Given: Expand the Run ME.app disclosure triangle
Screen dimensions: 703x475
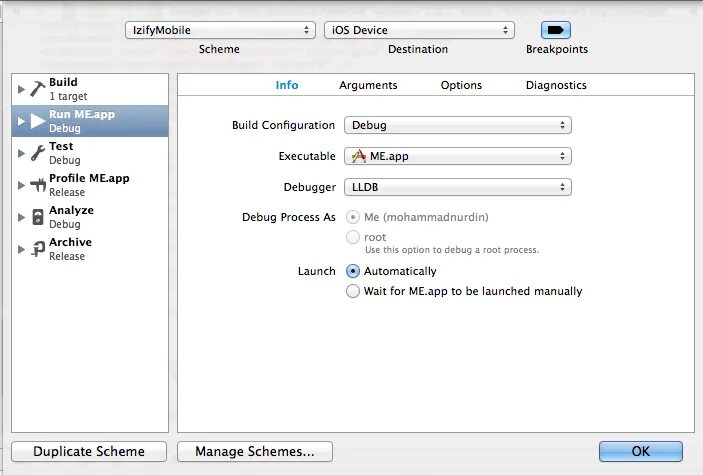Looking at the screenshot, I should pos(21,121).
